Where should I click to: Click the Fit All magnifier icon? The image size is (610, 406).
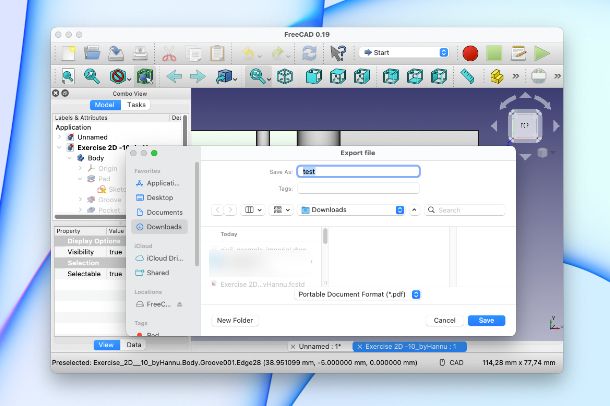coord(68,76)
